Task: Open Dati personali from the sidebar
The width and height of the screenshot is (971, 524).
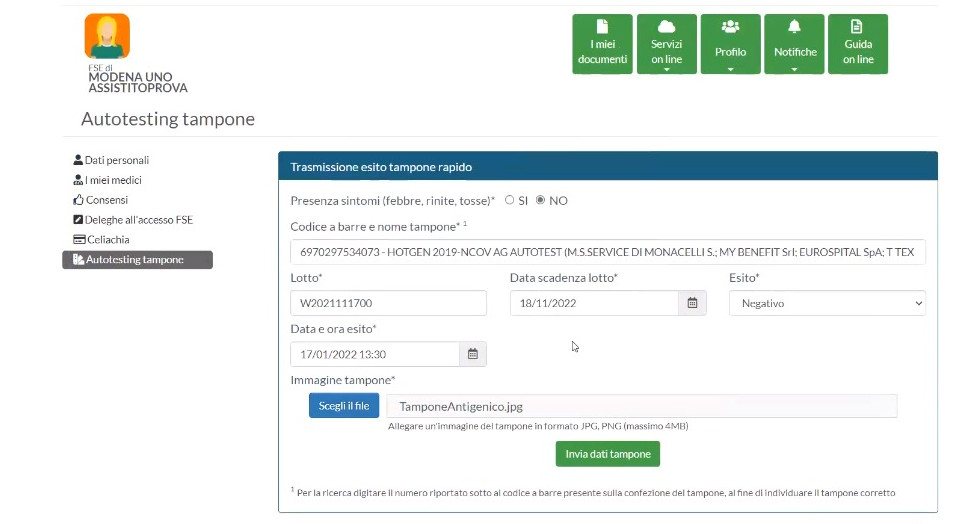Action: [x=116, y=160]
